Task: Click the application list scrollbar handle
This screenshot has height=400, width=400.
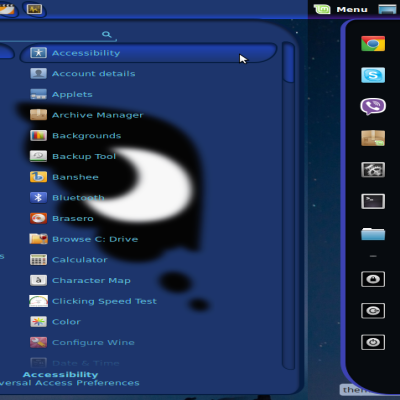Action: click(288, 62)
